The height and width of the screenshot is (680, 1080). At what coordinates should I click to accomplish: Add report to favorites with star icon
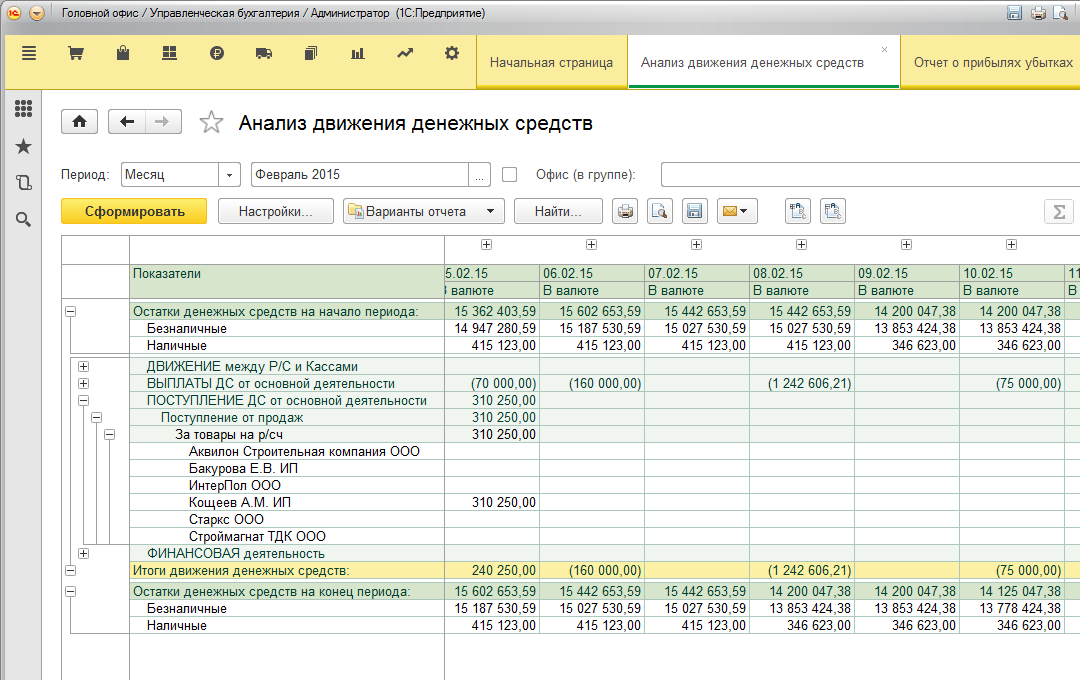coord(211,123)
